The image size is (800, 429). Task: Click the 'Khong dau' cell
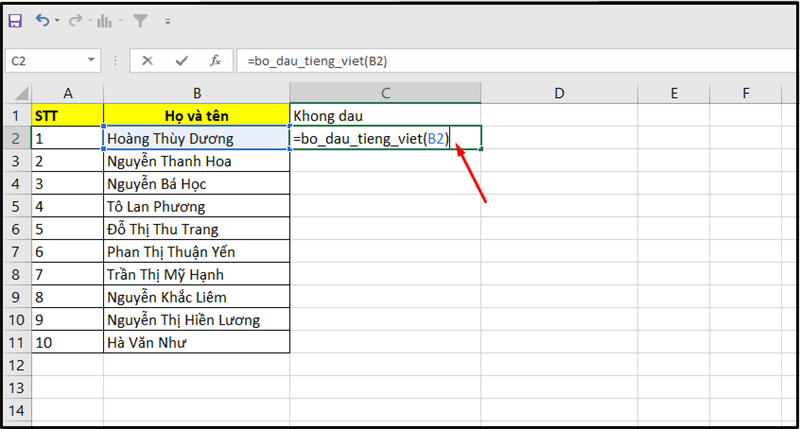click(385, 116)
